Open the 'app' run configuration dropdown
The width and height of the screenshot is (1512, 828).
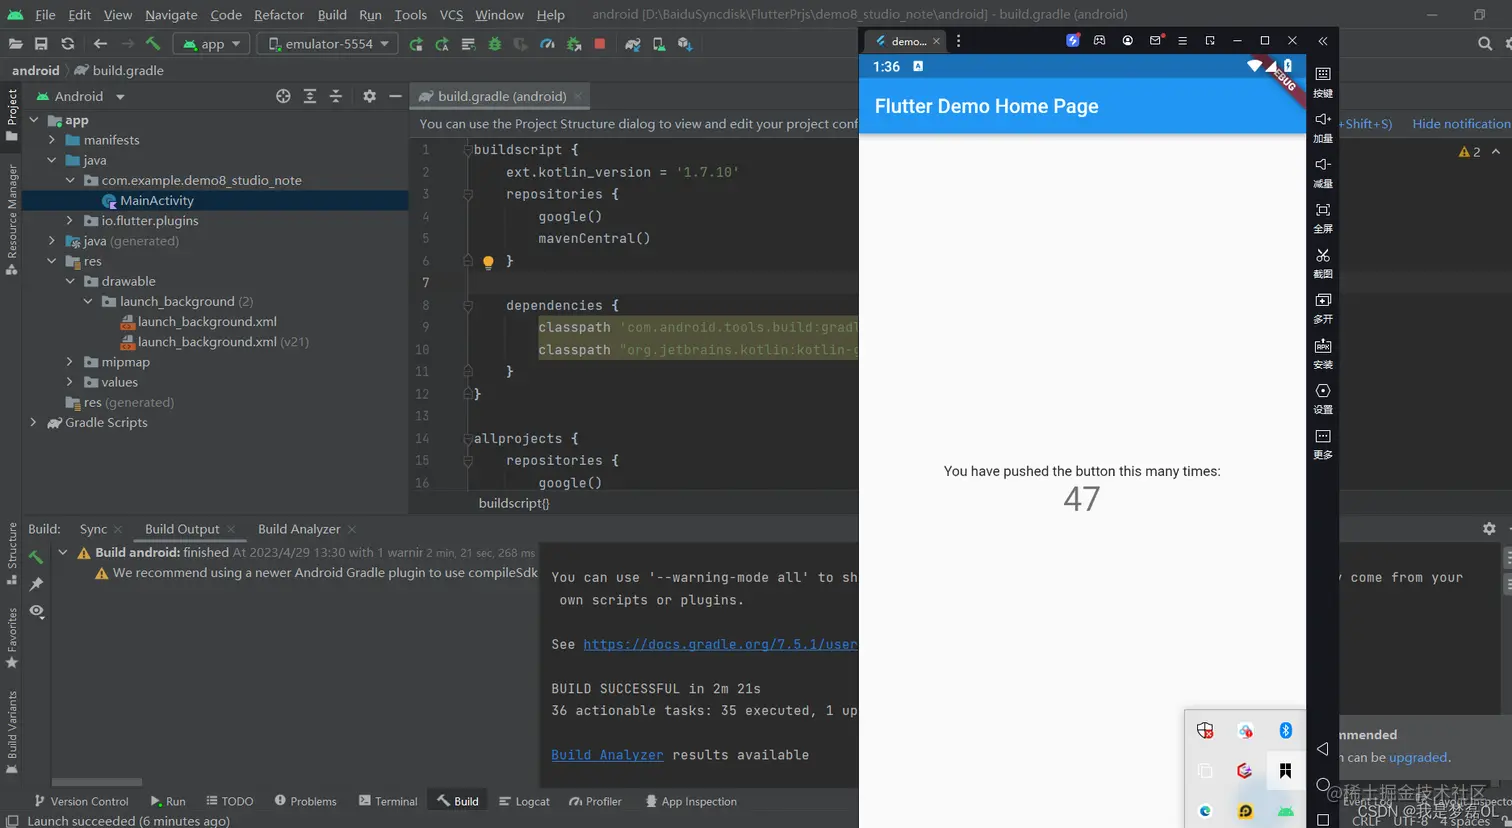click(211, 44)
